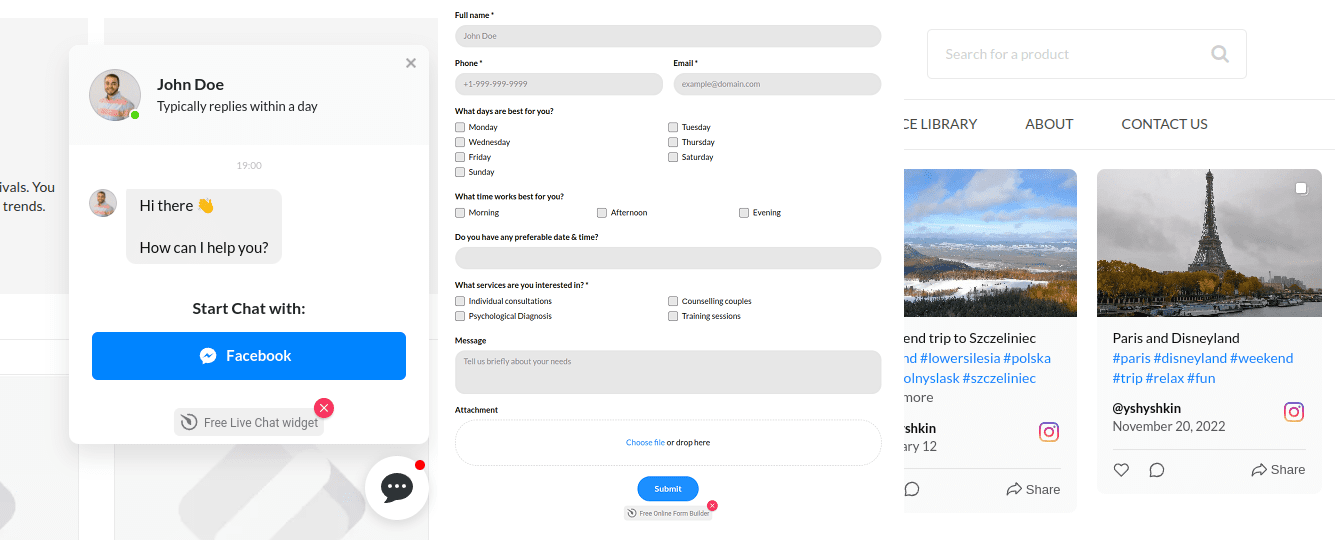Image resolution: width=1336 pixels, height=540 pixels.
Task: Open the Free Online Form Builder link
Action: tap(668, 513)
